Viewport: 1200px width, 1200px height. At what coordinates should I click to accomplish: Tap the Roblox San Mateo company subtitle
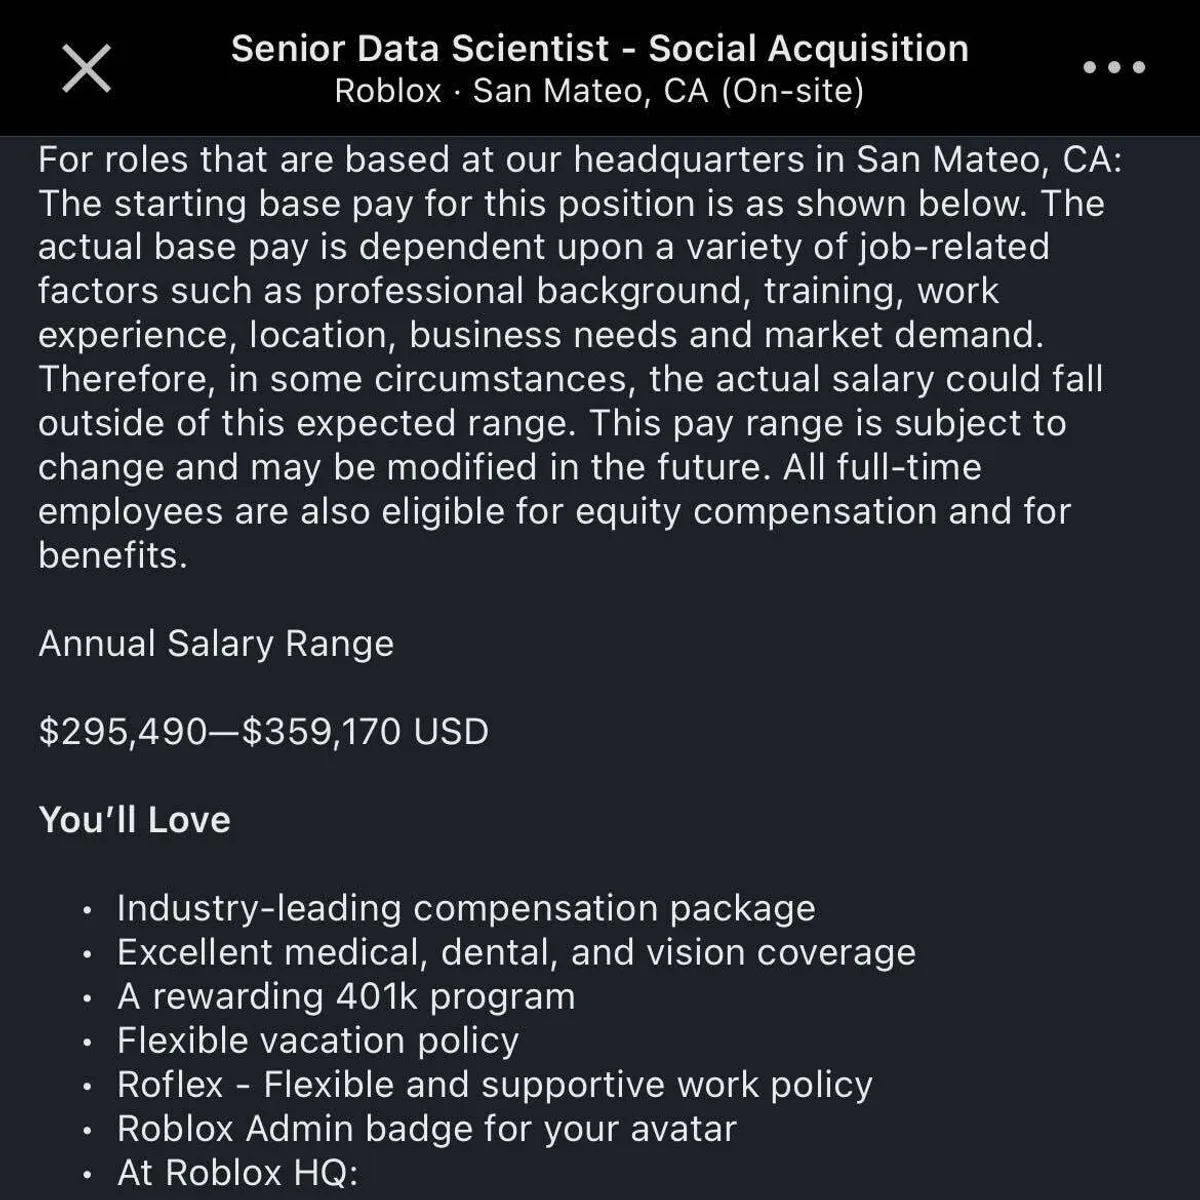(599, 91)
